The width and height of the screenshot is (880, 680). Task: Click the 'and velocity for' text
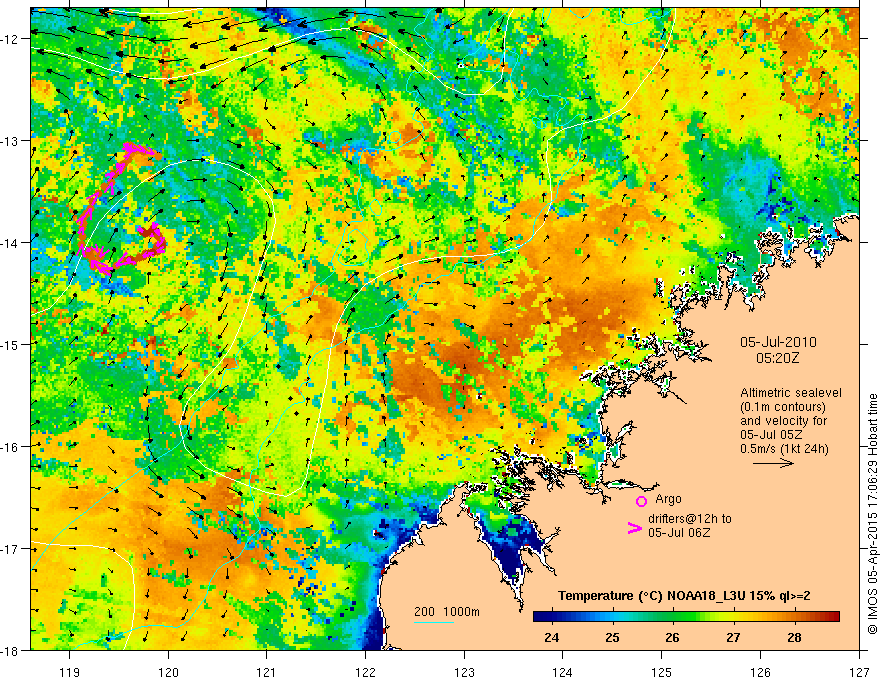point(783,421)
